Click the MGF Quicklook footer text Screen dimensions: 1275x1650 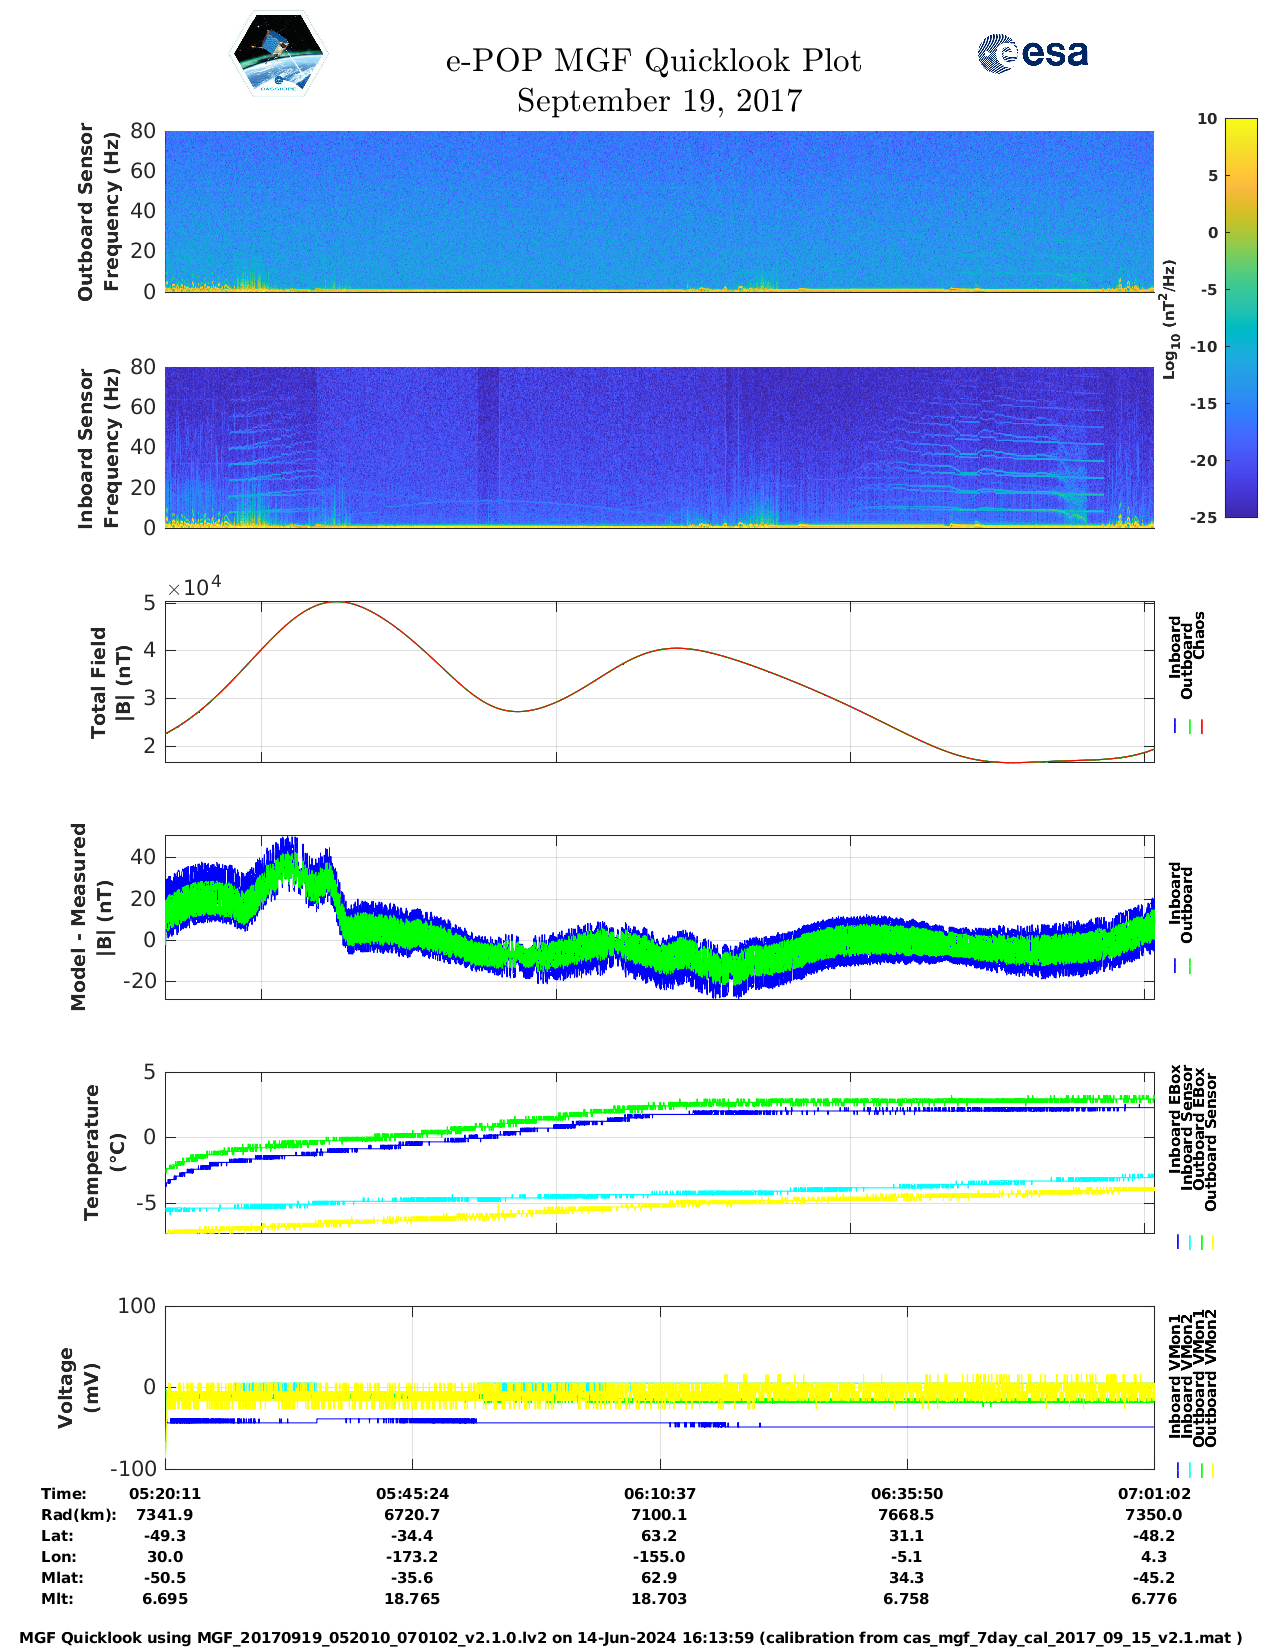tap(631, 1638)
